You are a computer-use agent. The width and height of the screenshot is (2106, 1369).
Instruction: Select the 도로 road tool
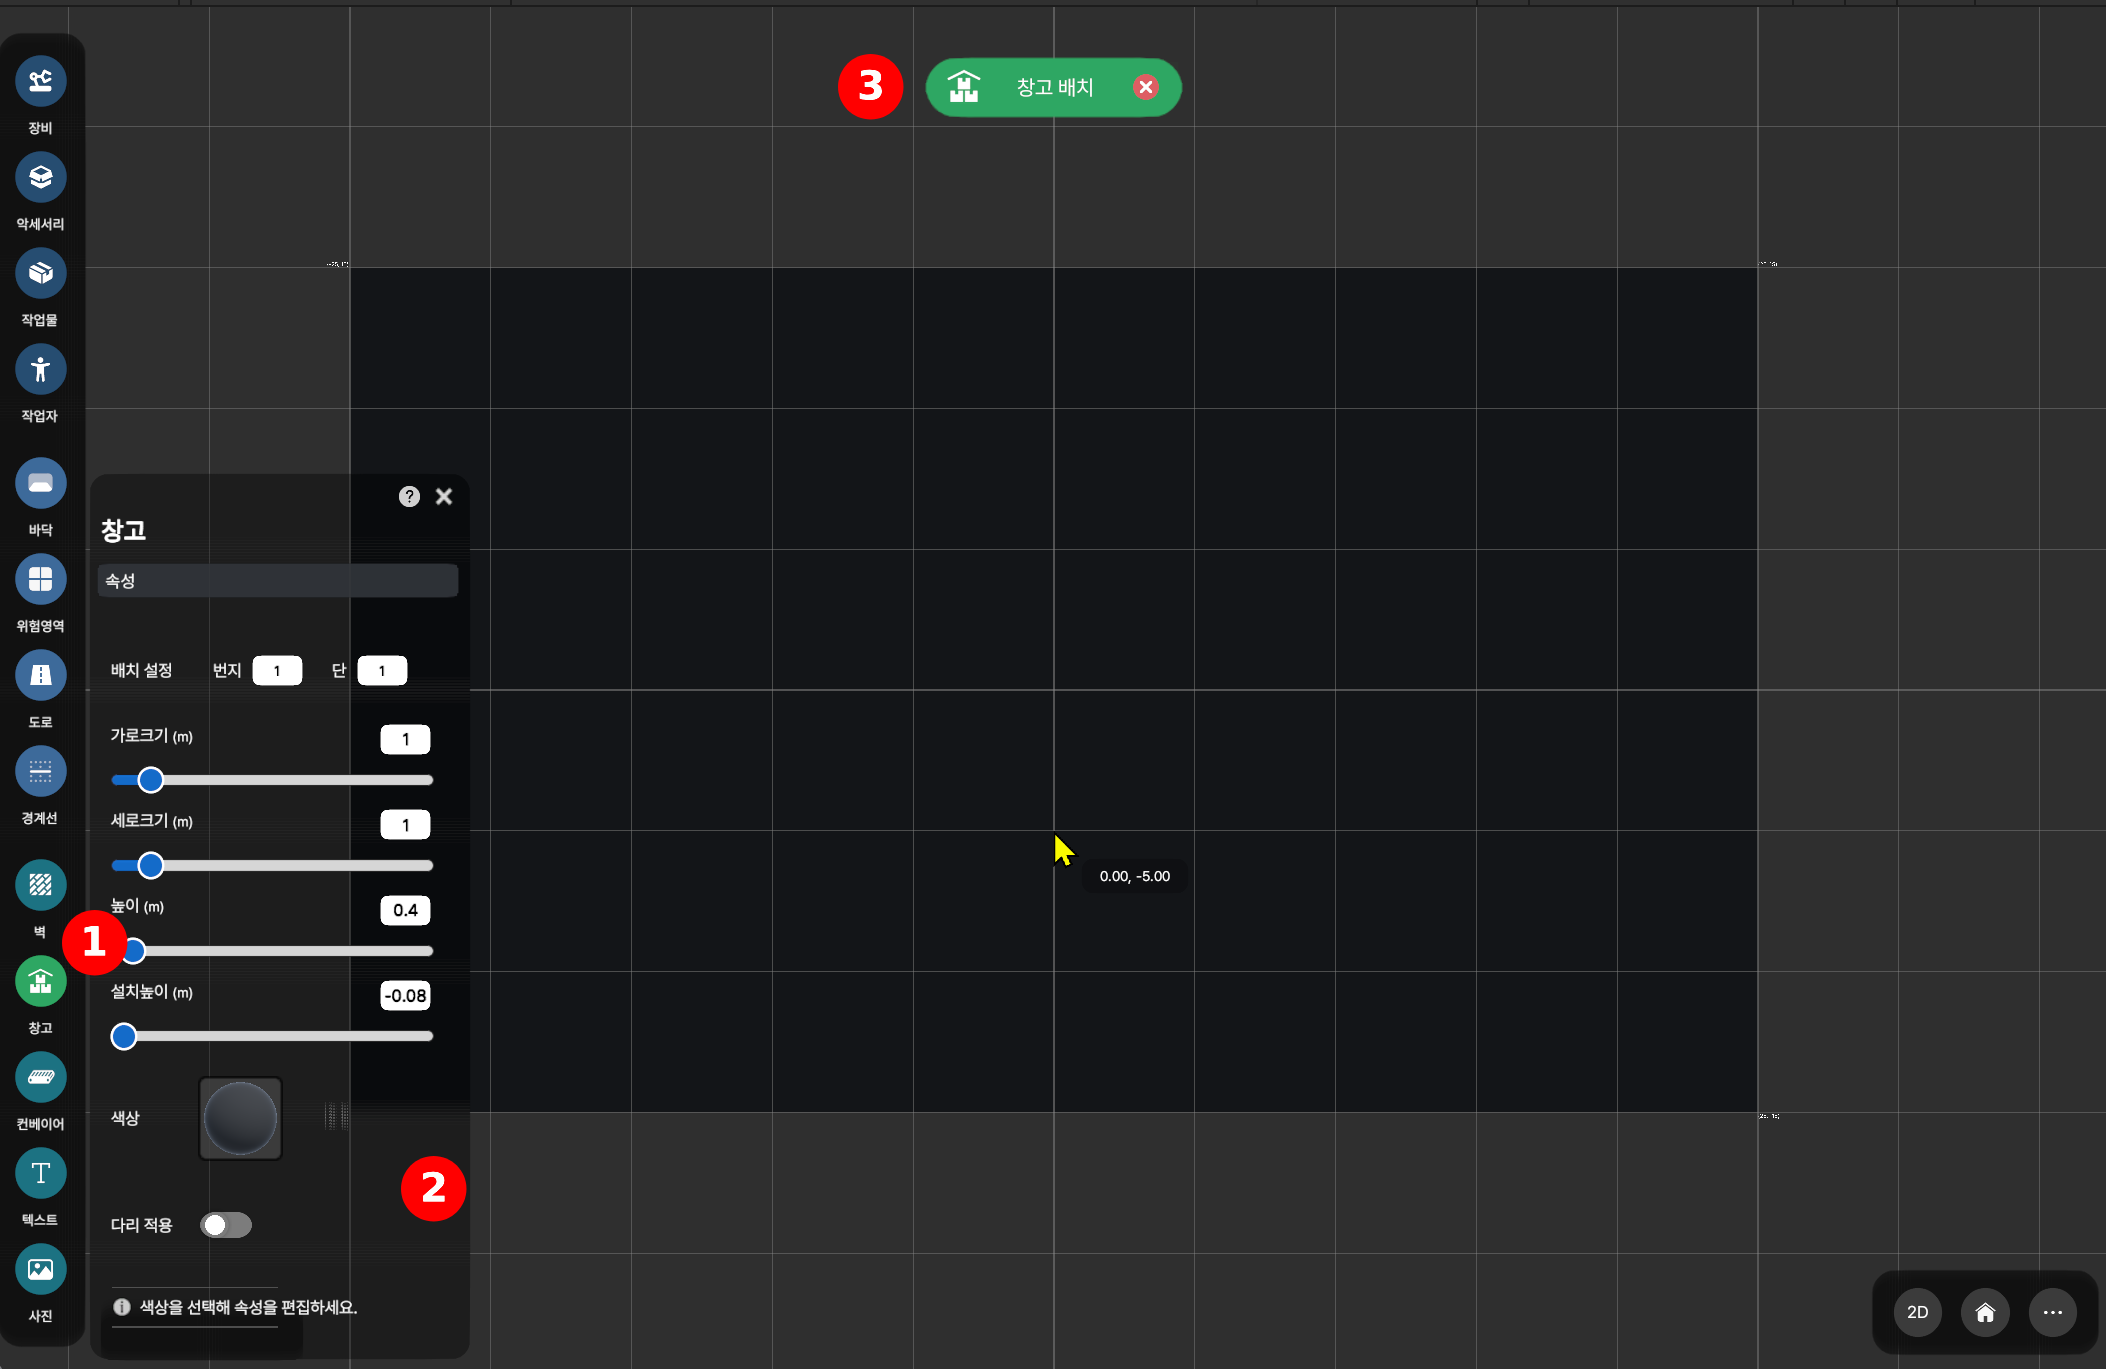(40, 675)
